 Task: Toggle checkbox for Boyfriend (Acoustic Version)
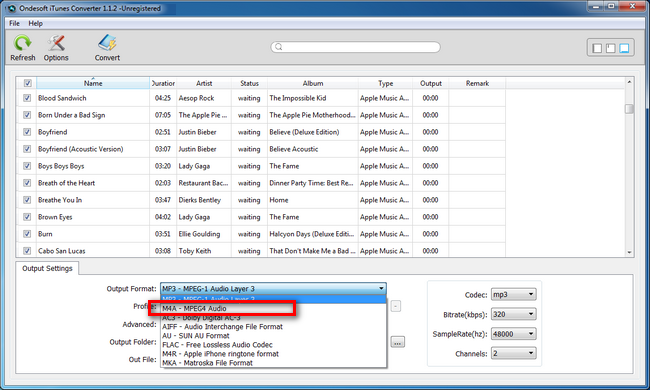pos(27,149)
